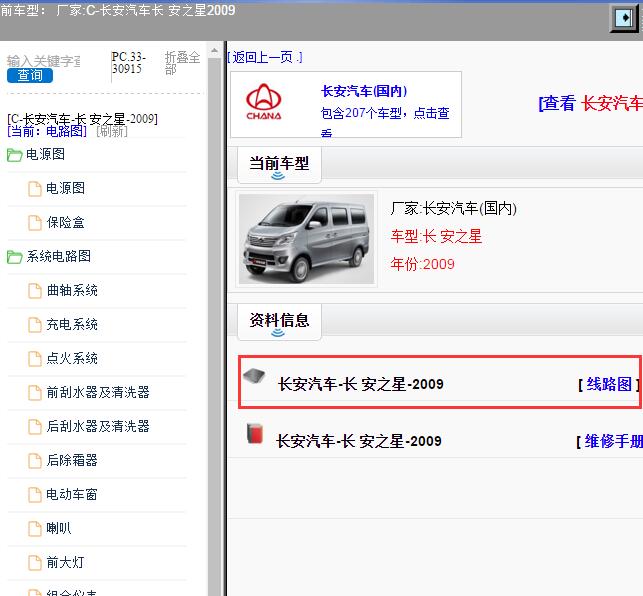Image resolution: width=643 pixels, height=596 pixels.
Task: Open the 后刮水器及清洗器 tree item
Action: point(98,426)
